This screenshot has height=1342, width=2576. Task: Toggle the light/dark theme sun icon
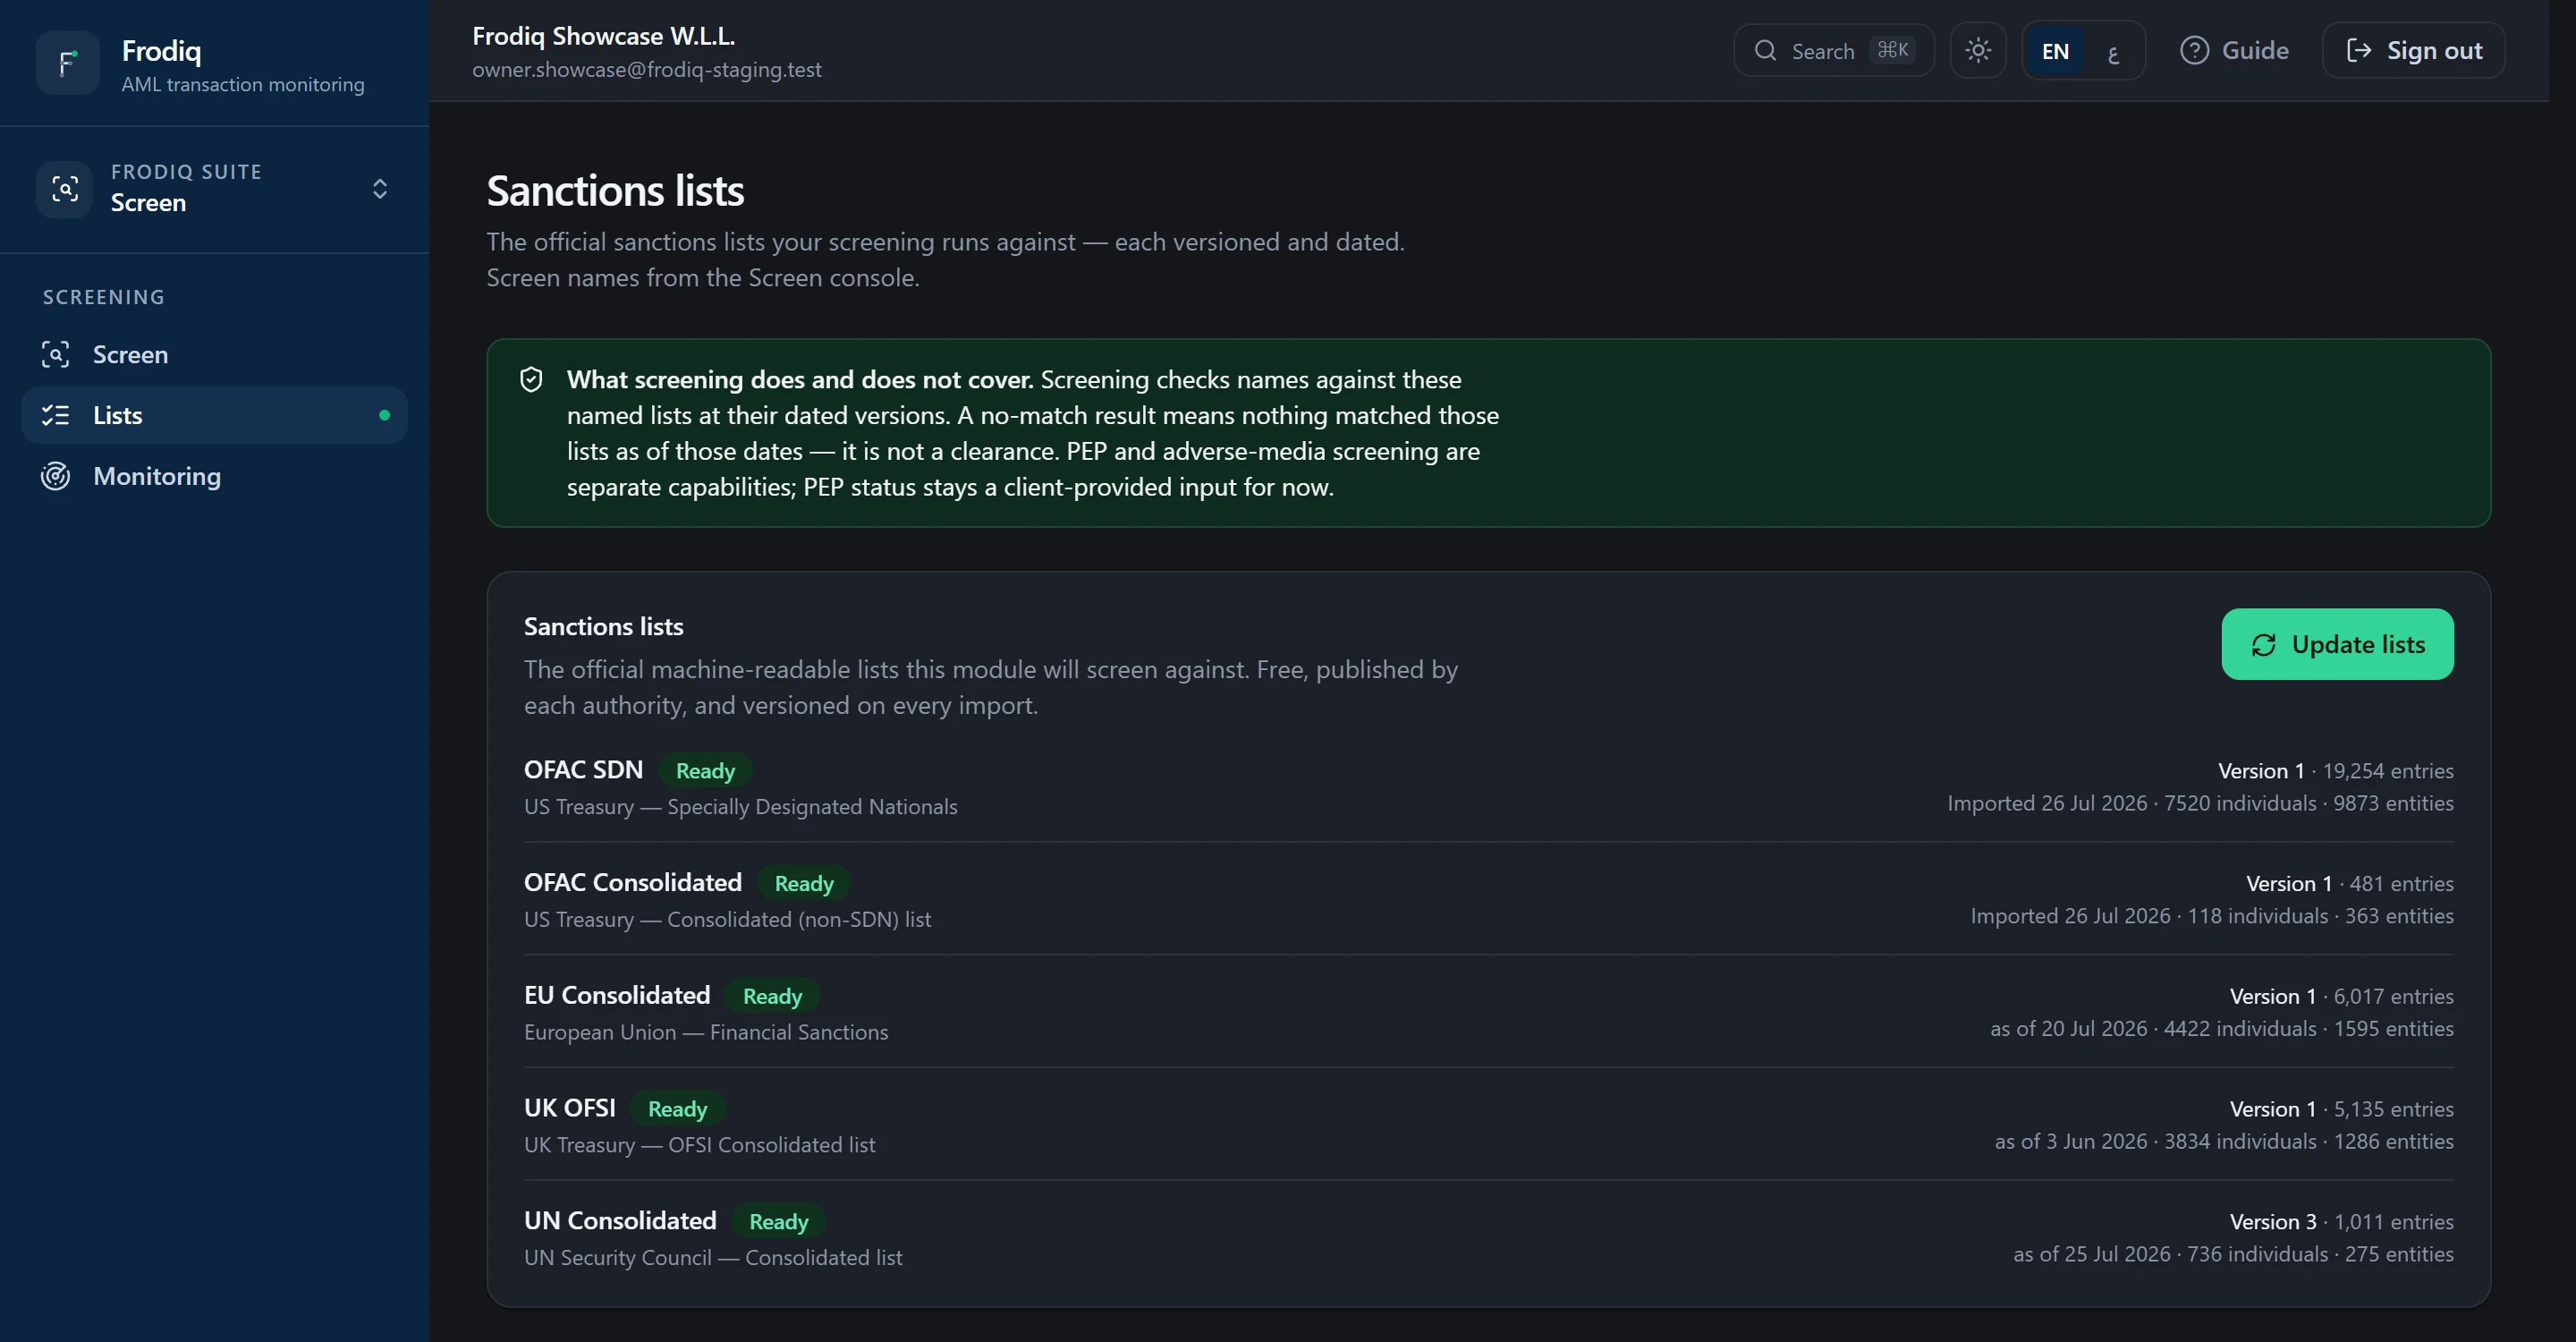point(1977,50)
